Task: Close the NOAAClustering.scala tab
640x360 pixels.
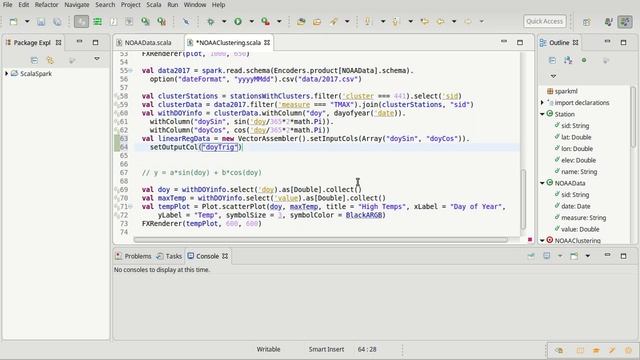Action: tap(267, 42)
